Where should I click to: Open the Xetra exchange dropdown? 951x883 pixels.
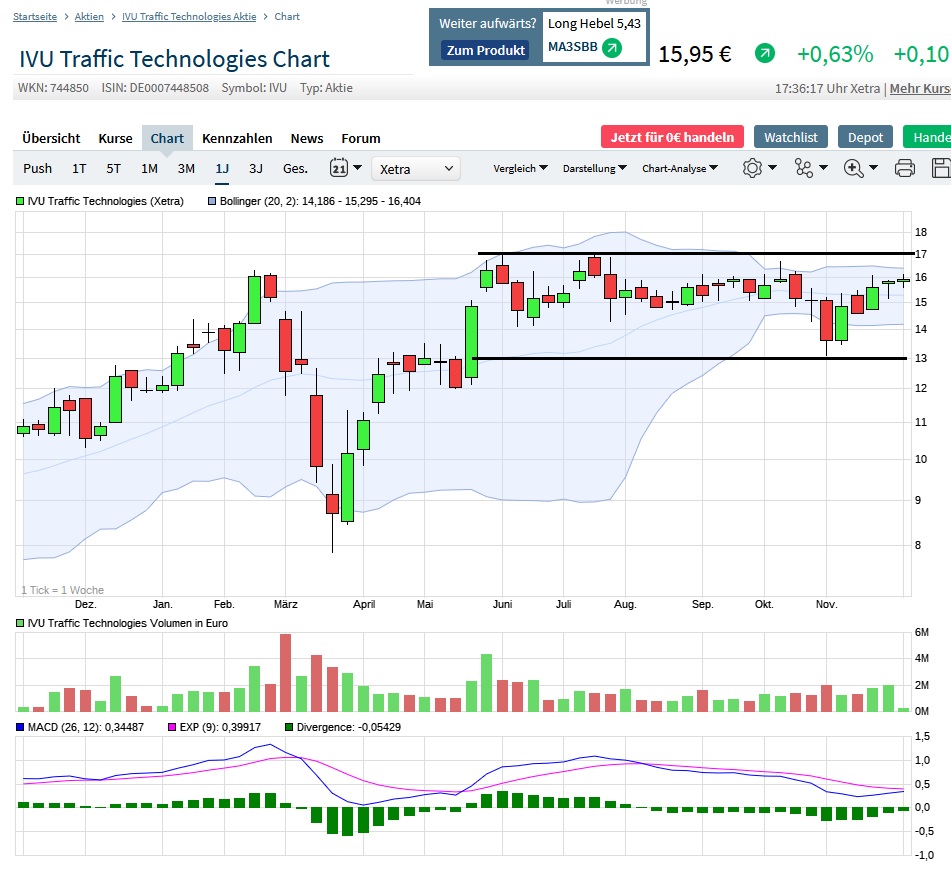point(416,169)
